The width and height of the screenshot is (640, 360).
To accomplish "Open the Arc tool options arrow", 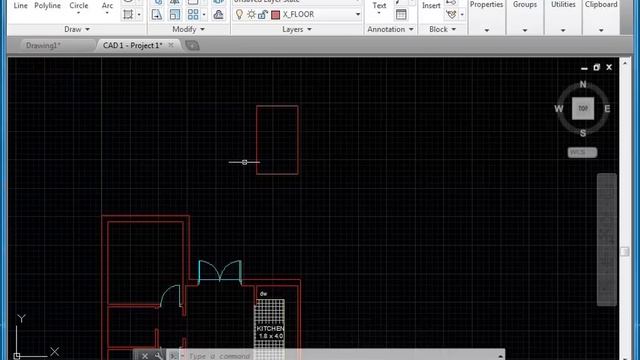I will coord(107,13).
